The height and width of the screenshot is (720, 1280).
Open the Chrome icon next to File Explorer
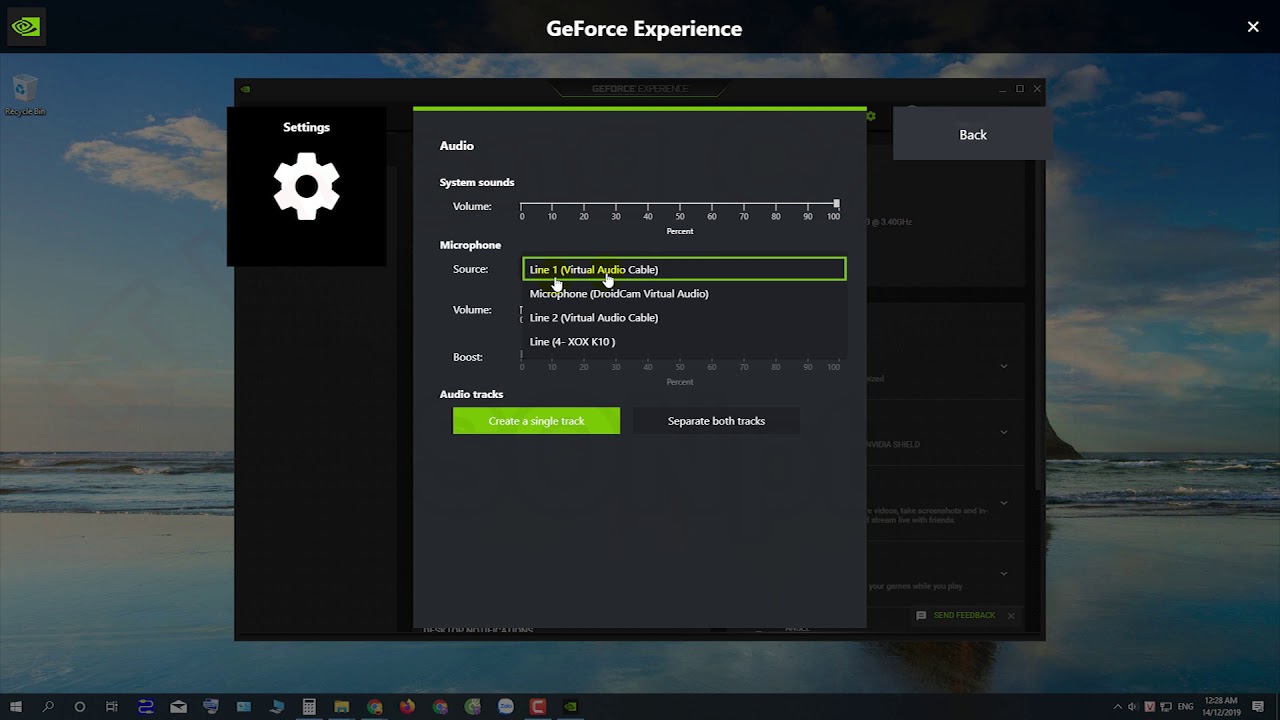pyautogui.click(x=374, y=707)
